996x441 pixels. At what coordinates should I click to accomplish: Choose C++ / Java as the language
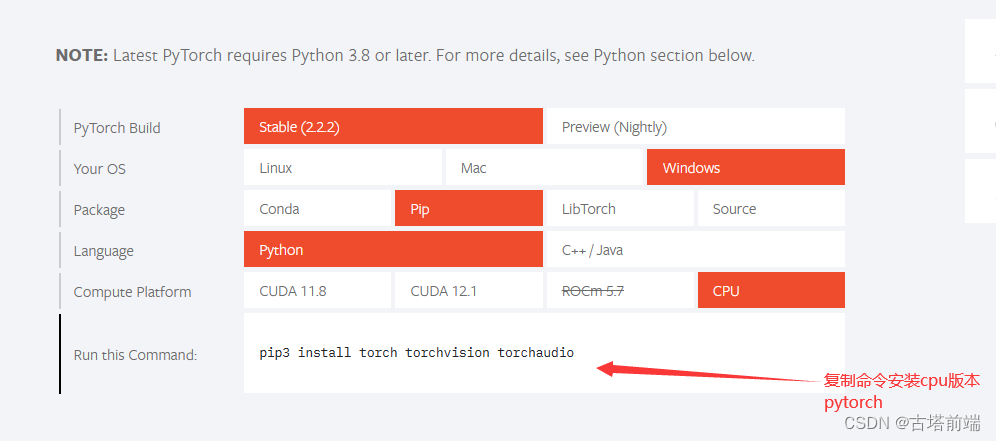(696, 250)
